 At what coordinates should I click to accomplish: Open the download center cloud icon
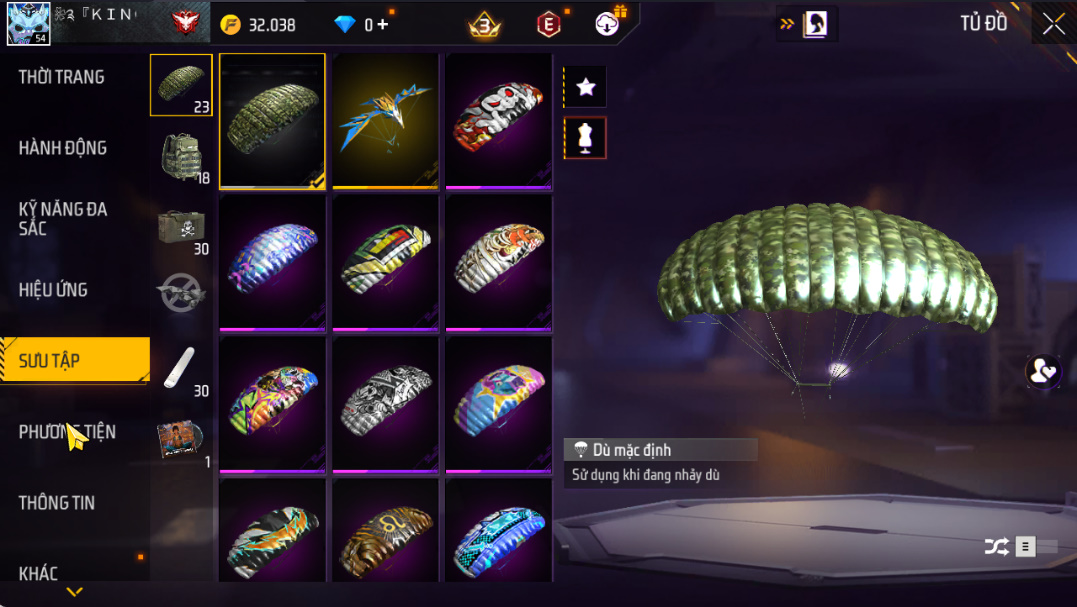coord(607,24)
